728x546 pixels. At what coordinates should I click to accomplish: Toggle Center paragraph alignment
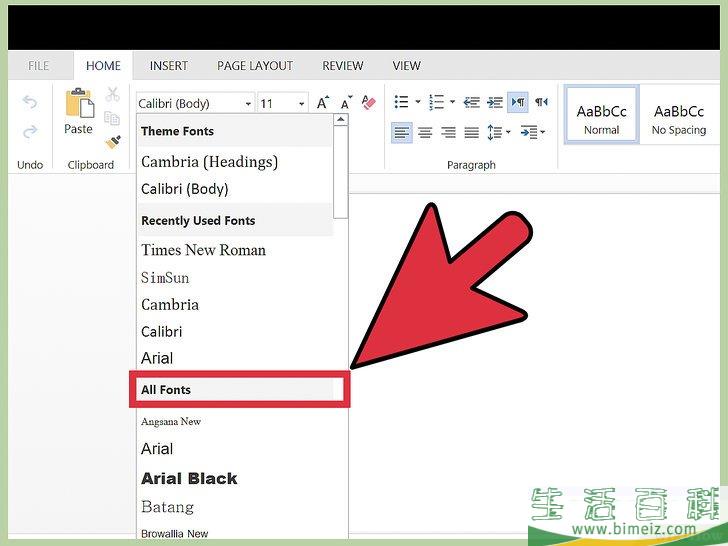click(425, 132)
